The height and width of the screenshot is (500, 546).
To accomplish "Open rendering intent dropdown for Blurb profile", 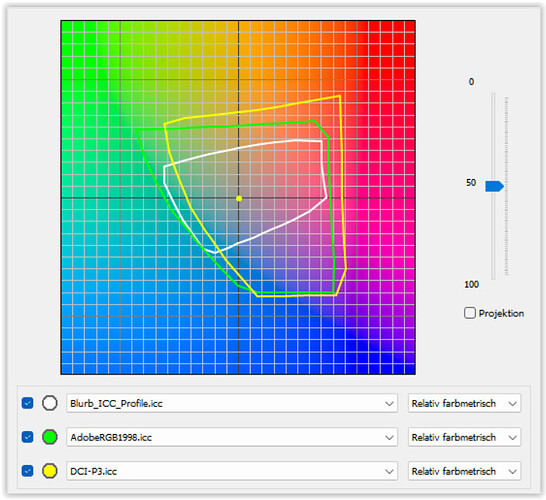I will [465, 403].
